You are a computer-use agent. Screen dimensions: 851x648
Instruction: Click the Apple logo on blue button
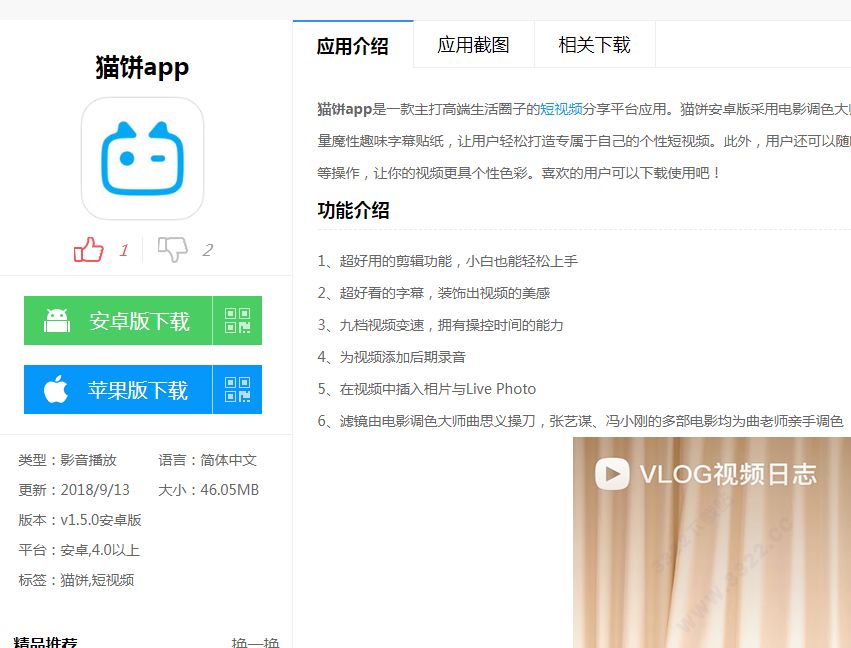[56, 389]
